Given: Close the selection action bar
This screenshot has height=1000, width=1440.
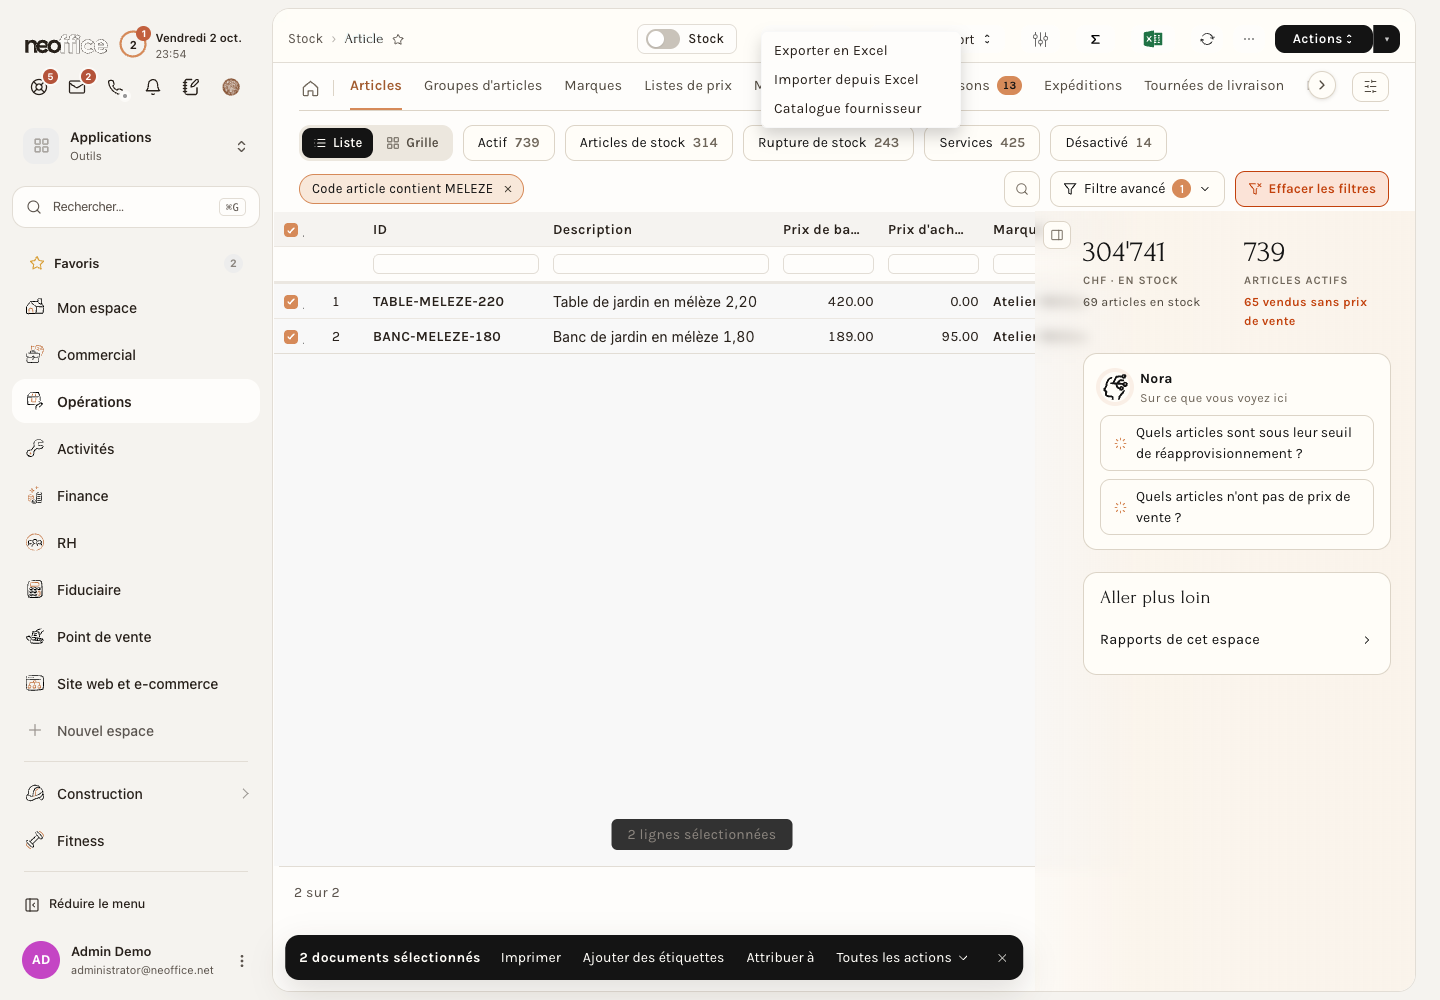Looking at the screenshot, I should point(1002,958).
